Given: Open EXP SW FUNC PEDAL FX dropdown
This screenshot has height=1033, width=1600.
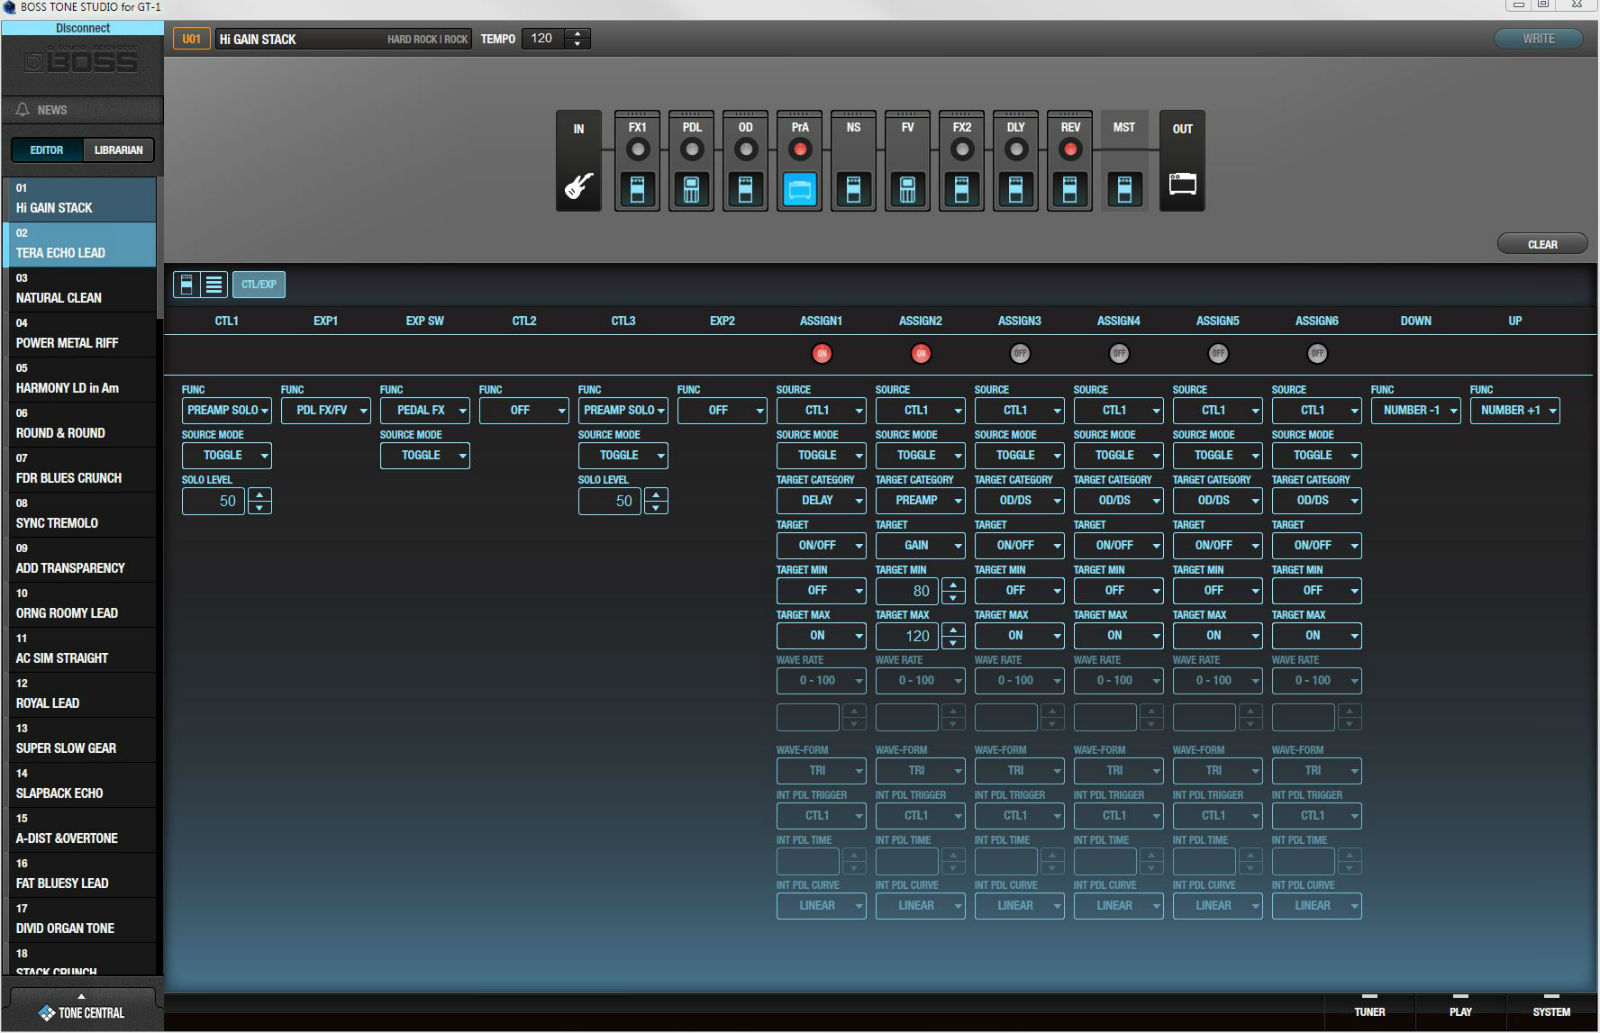Looking at the screenshot, I should [x=425, y=410].
